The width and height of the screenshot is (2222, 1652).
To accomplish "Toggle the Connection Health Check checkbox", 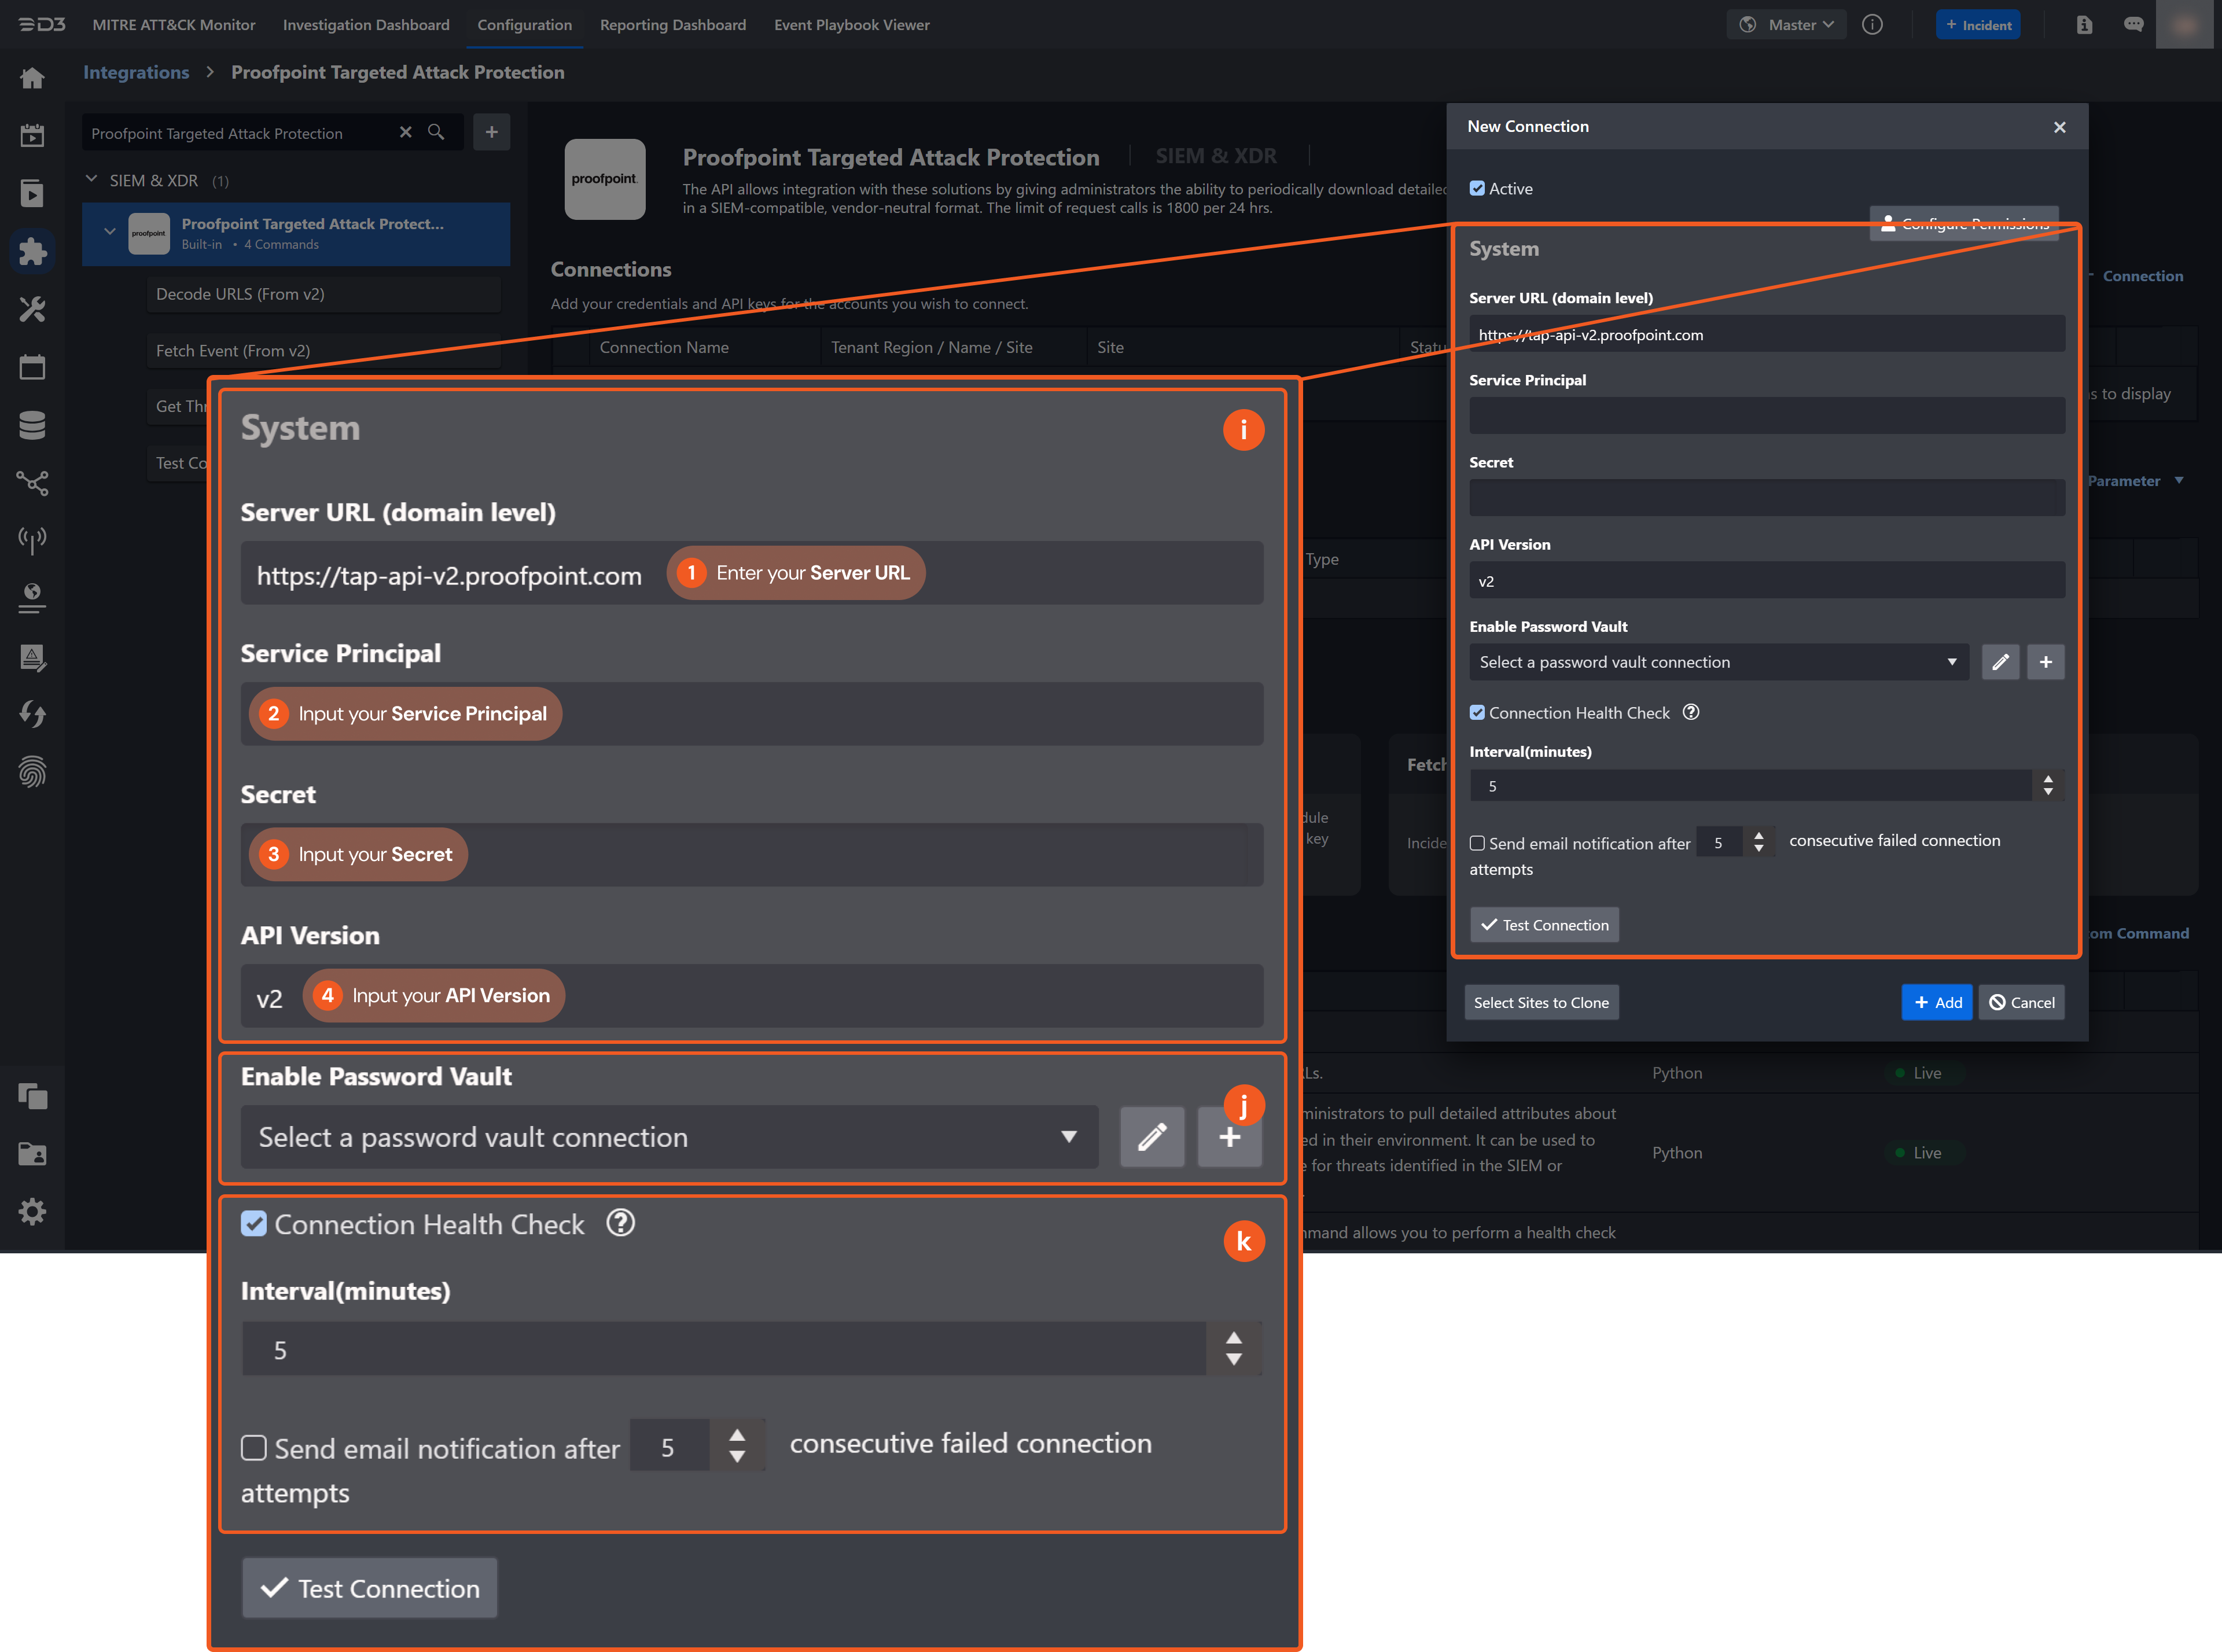I will (1477, 712).
